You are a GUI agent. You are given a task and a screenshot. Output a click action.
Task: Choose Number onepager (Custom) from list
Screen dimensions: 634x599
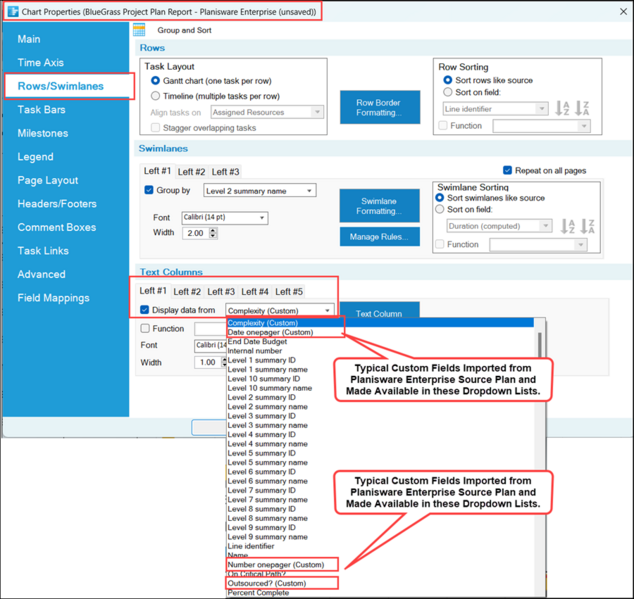coord(276,565)
